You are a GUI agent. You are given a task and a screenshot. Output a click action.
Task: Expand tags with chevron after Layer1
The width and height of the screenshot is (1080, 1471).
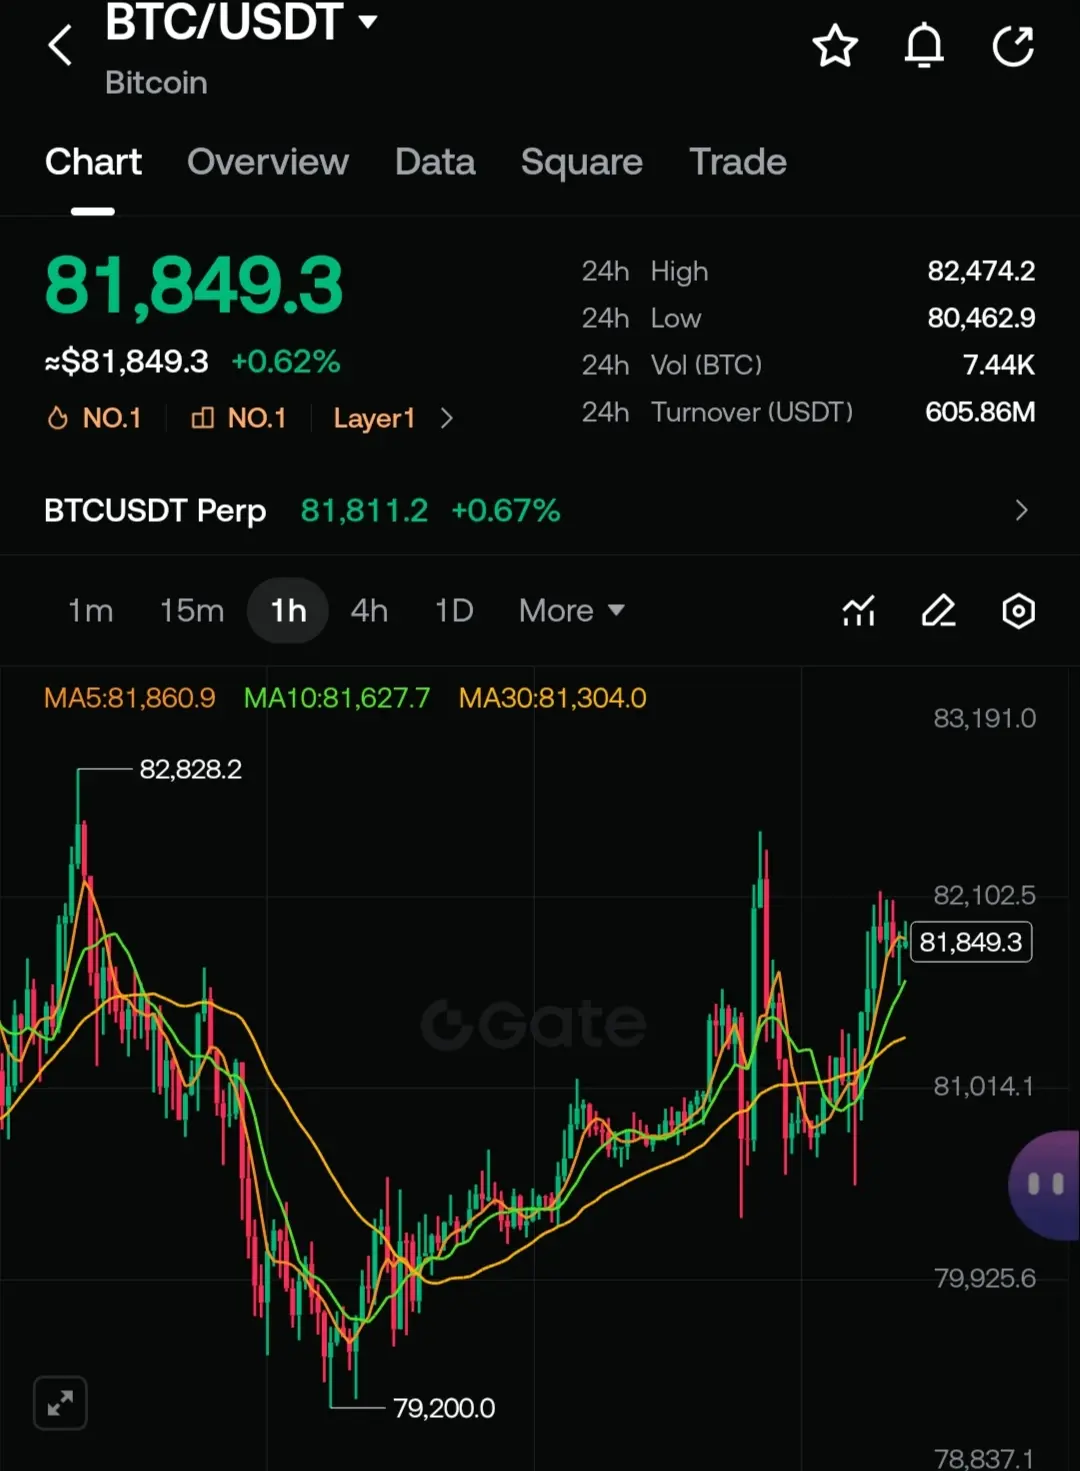[446, 418]
